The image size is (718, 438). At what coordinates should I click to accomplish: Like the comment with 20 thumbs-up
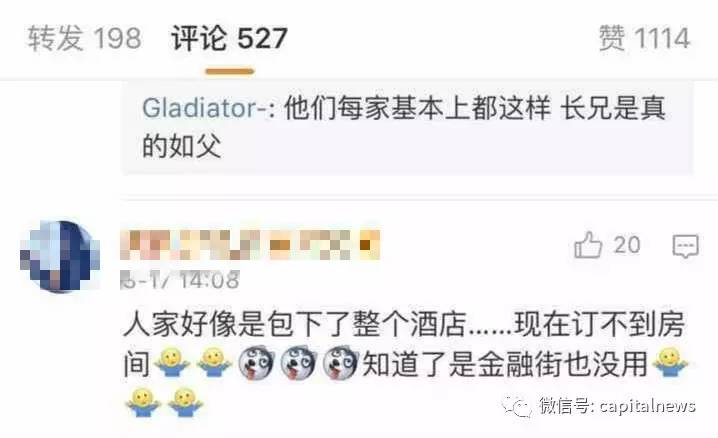pos(588,245)
